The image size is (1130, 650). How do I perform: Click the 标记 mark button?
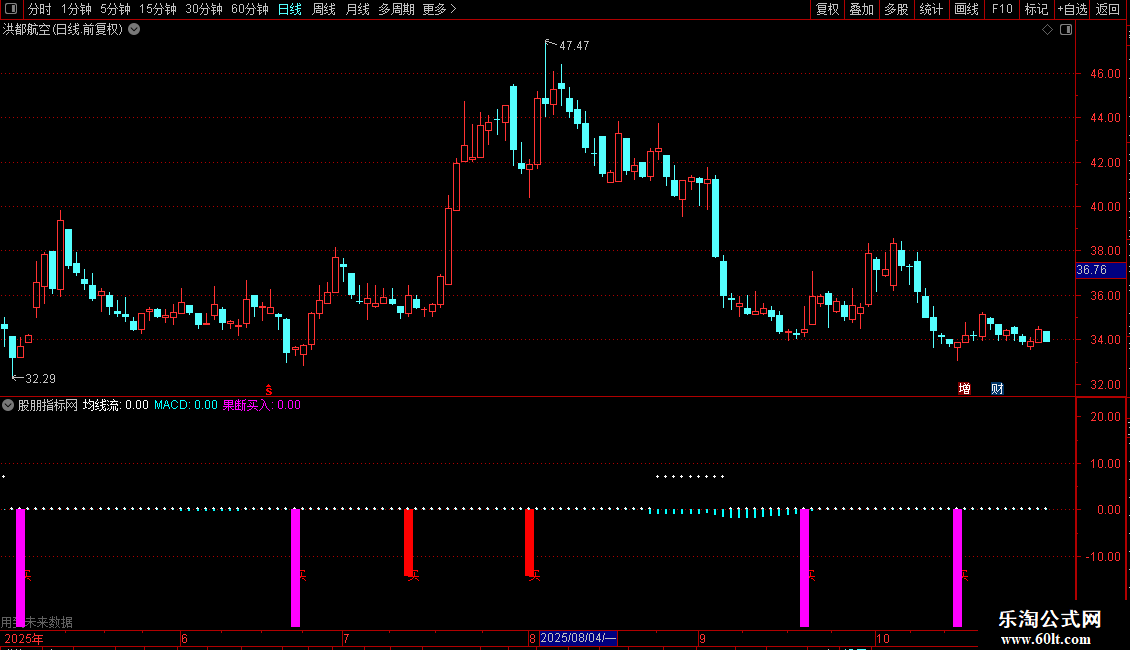click(1036, 9)
